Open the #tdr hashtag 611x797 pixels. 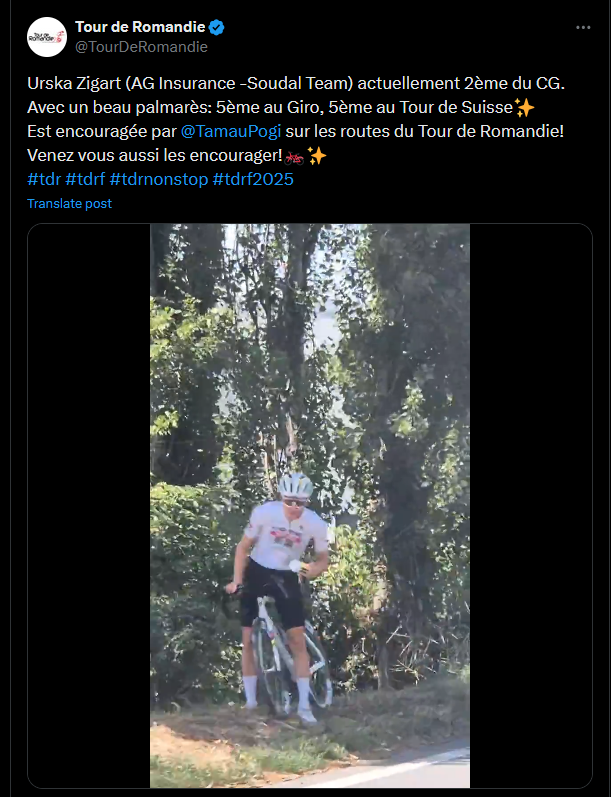point(43,179)
